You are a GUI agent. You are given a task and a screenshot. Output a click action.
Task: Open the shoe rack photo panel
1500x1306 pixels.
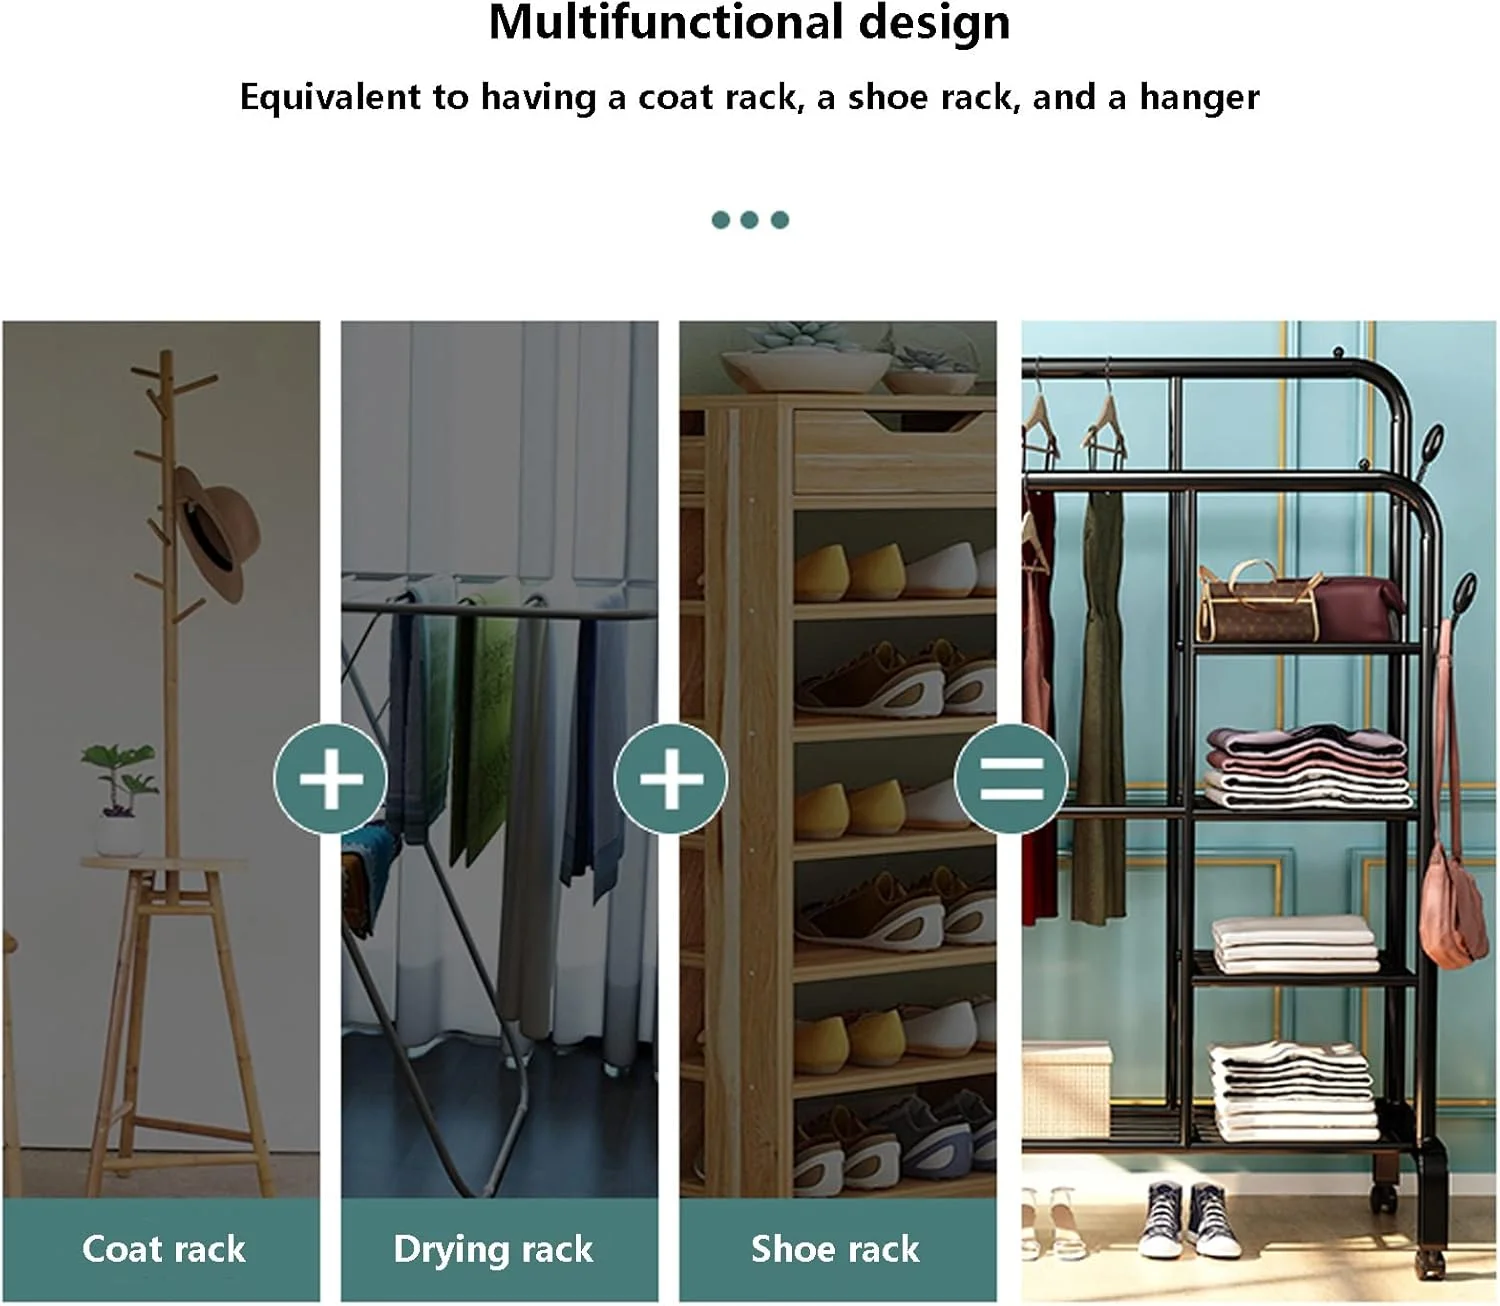click(x=838, y=760)
